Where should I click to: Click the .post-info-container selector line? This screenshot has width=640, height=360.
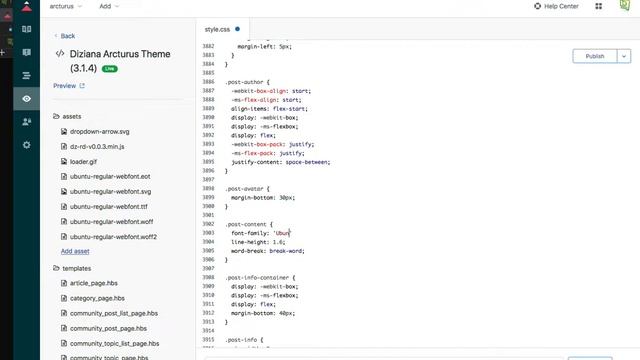tap(260, 278)
